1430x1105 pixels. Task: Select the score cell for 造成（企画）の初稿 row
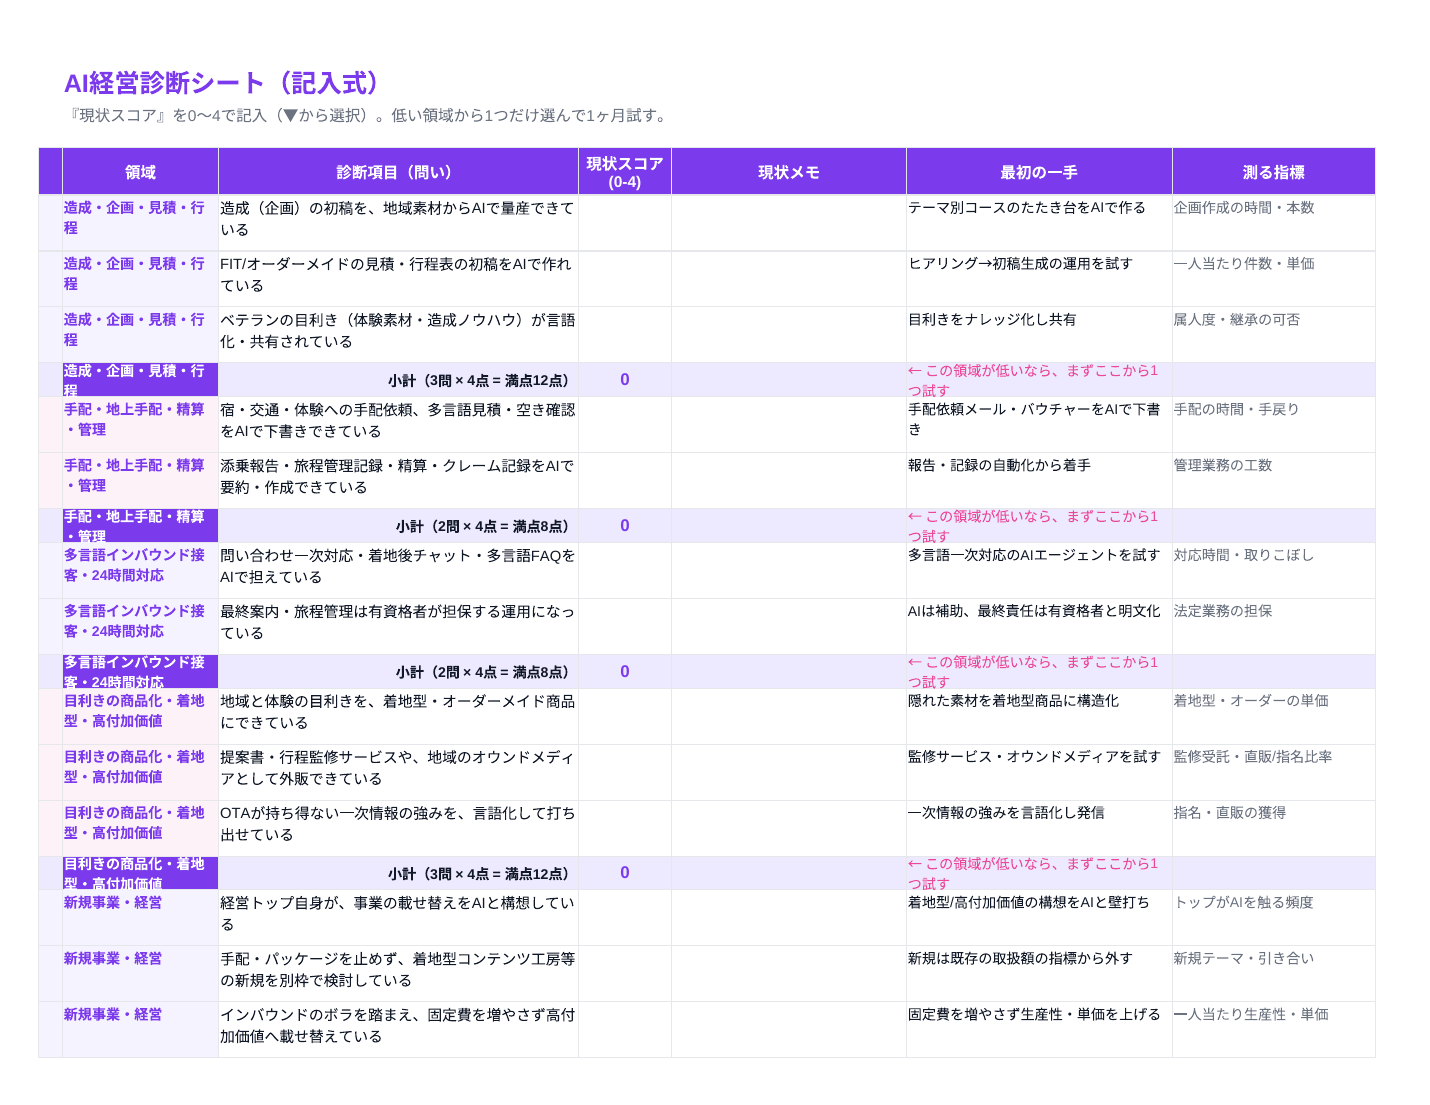tap(625, 222)
